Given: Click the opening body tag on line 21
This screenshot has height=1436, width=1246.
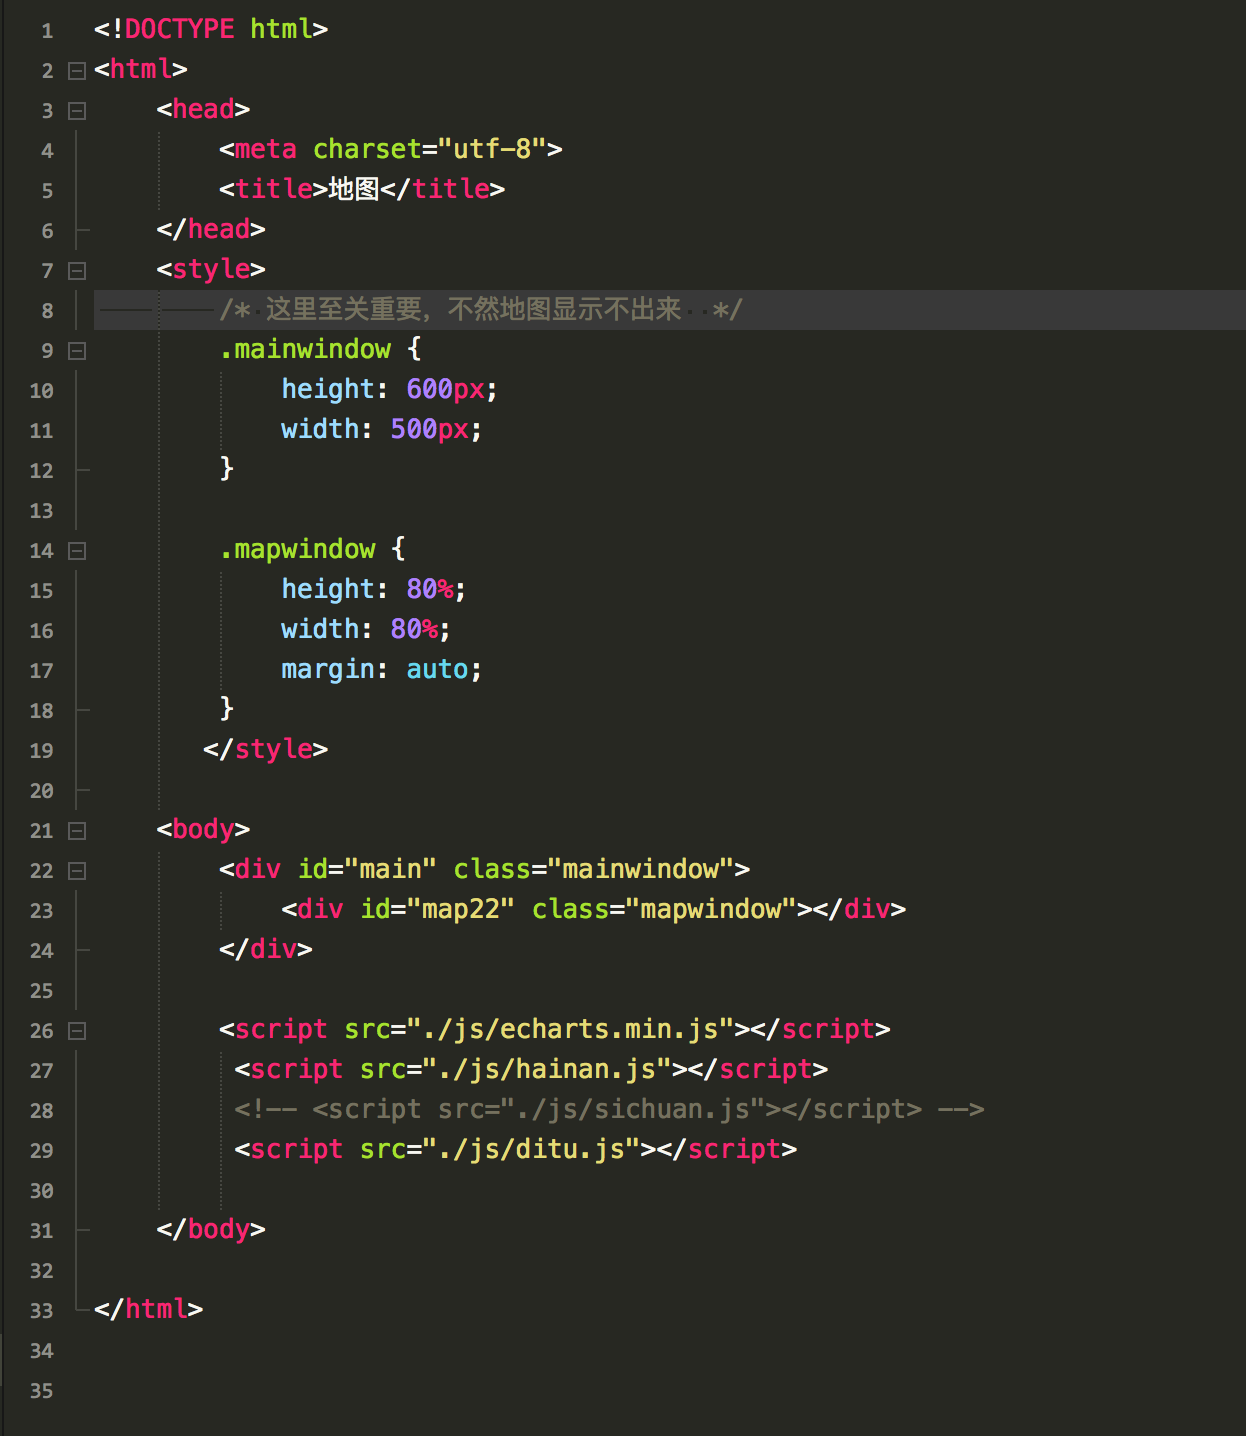Looking at the screenshot, I should (203, 829).
